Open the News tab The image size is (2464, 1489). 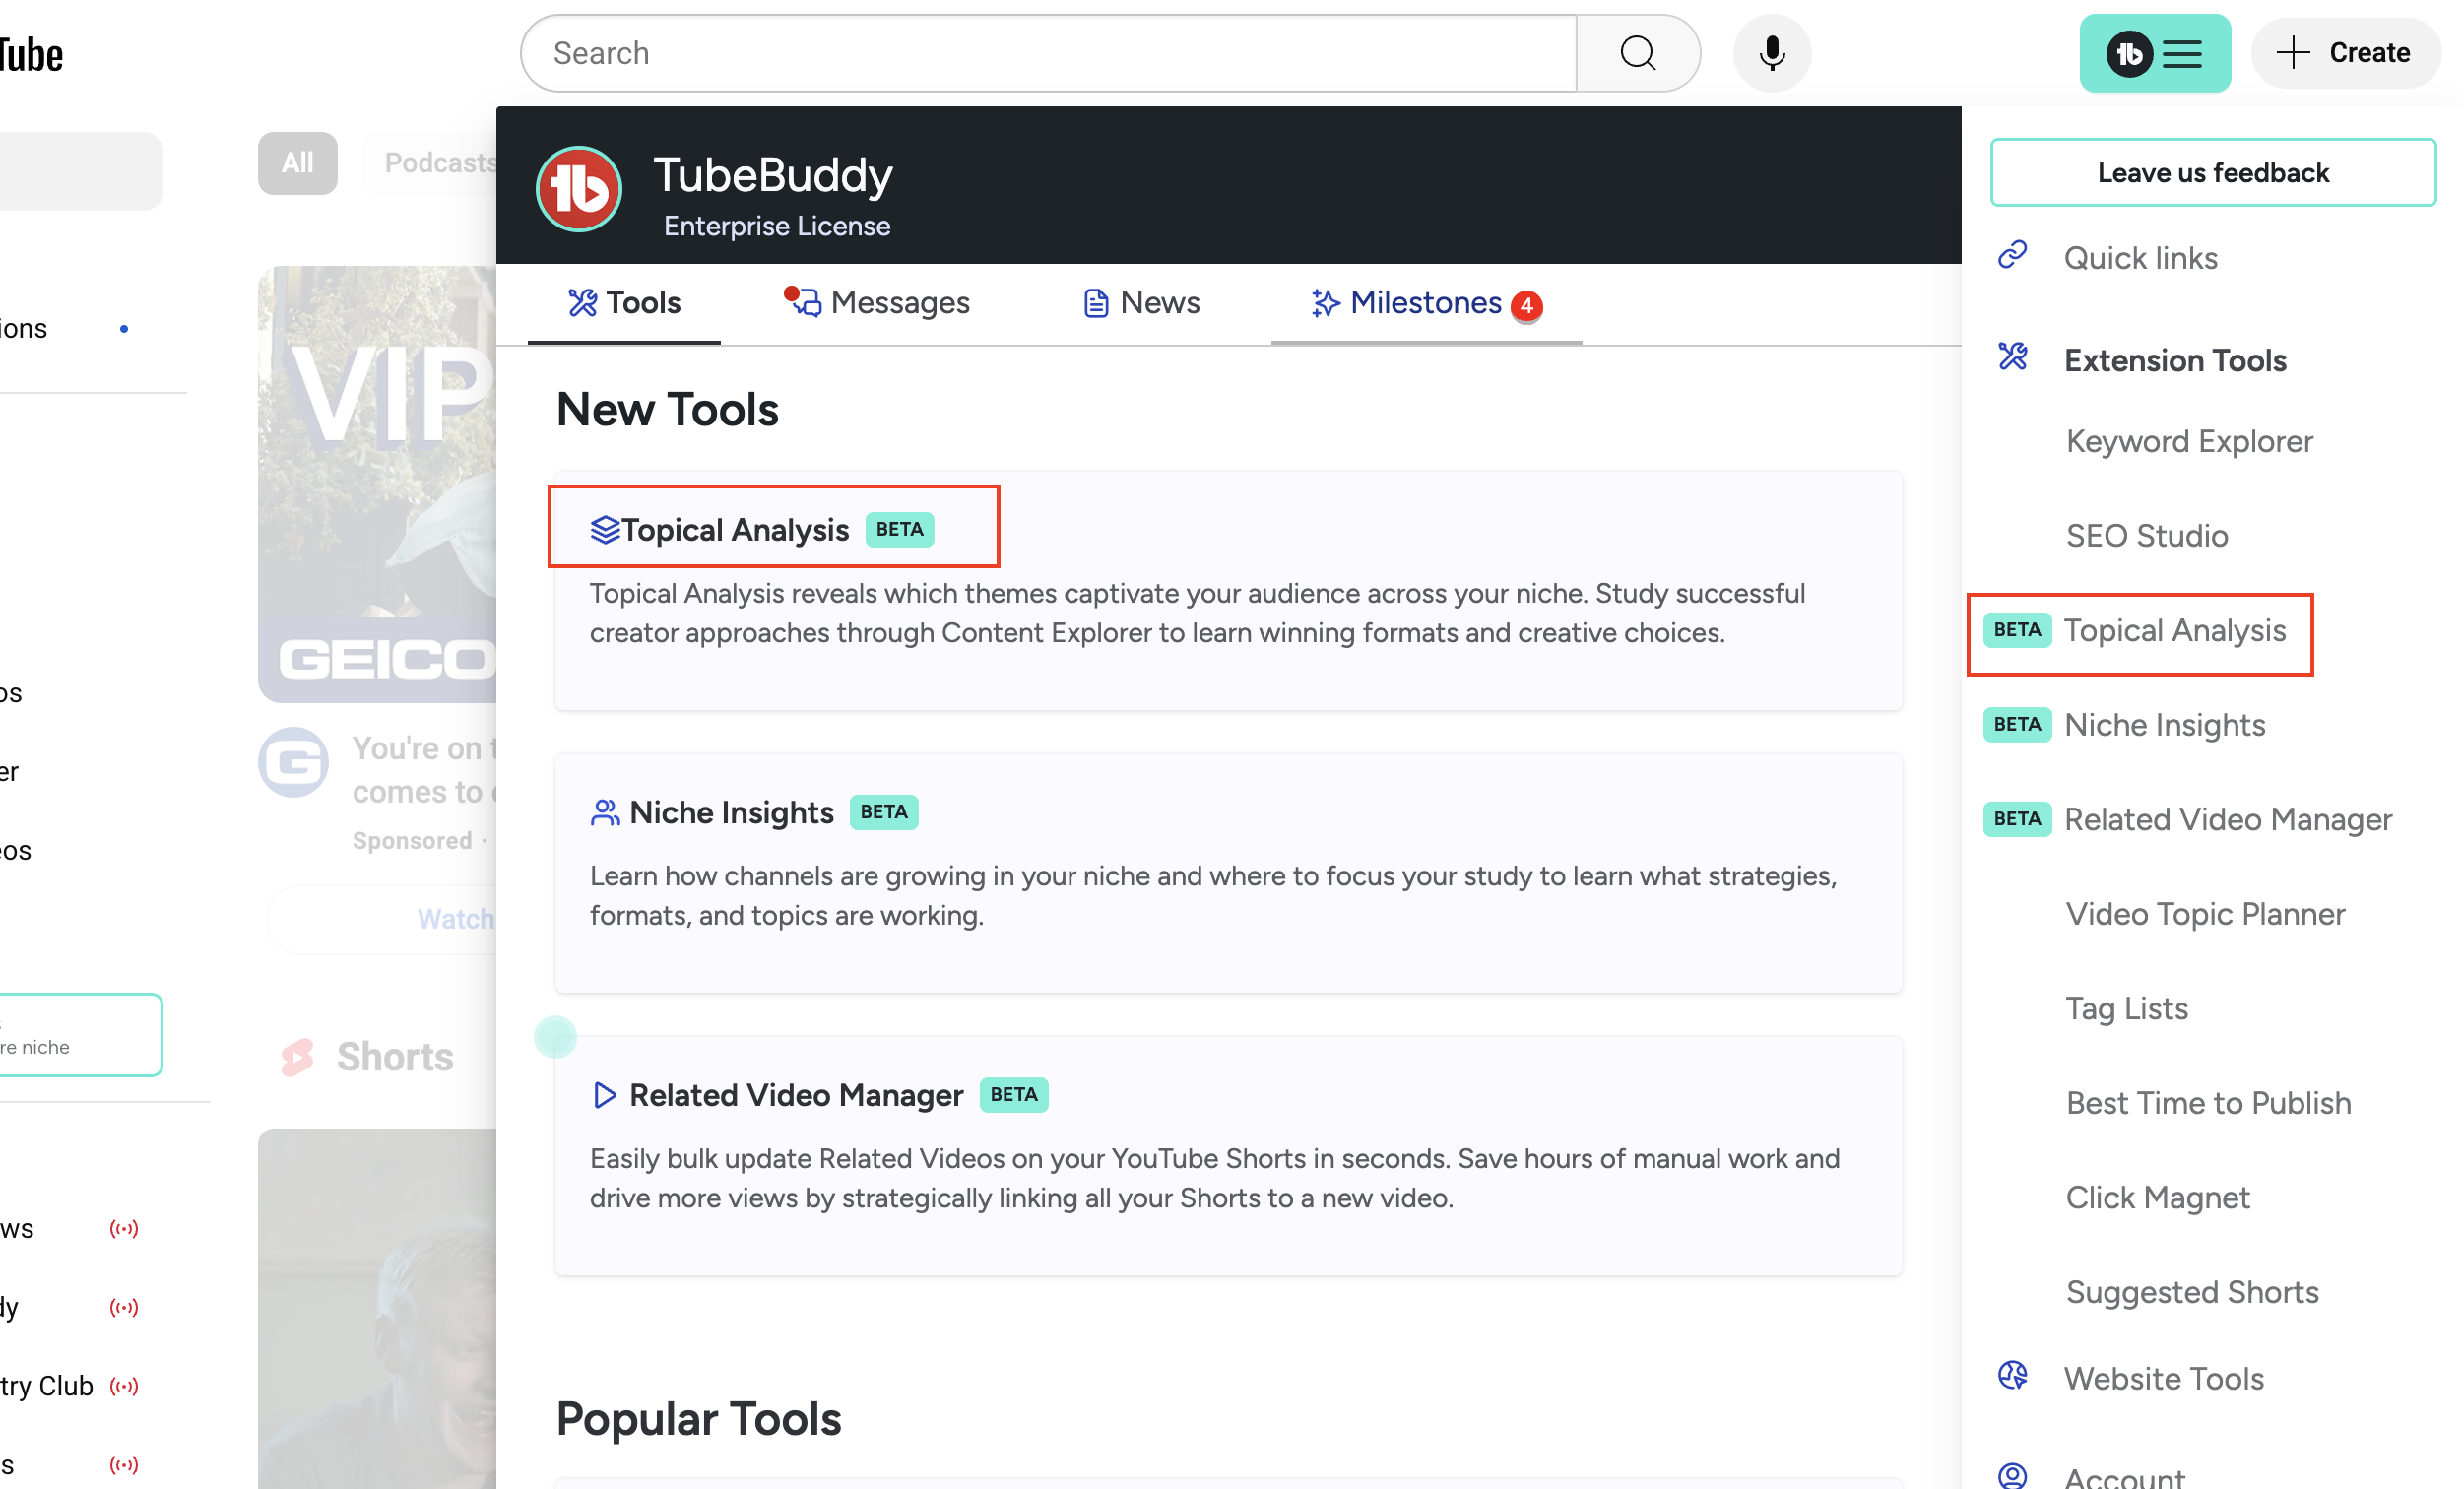tap(1141, 303)
